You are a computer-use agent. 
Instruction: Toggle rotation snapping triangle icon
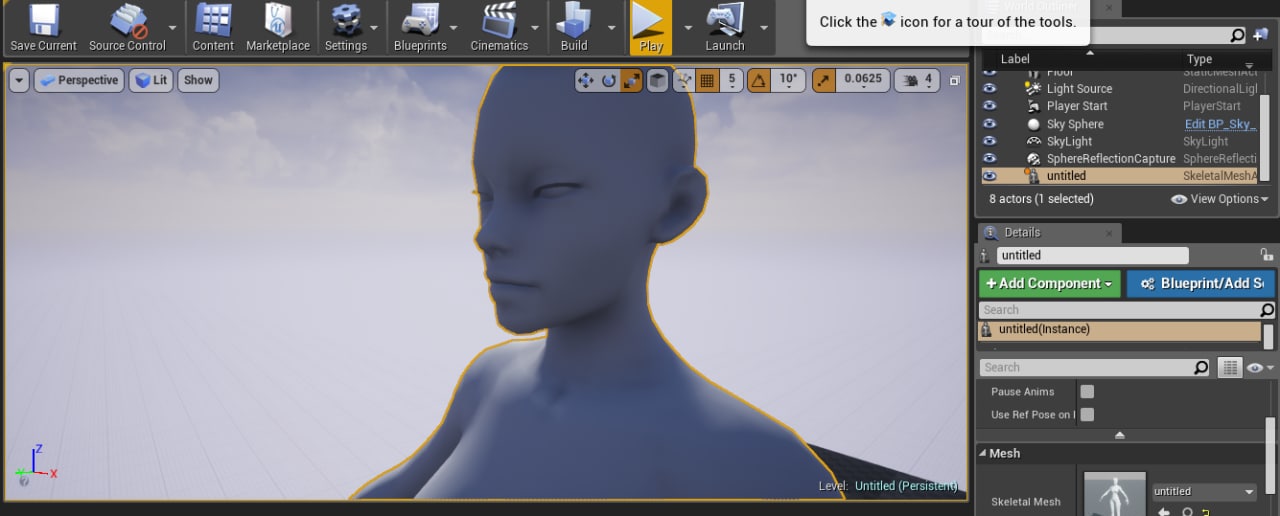tap(759, 80)
